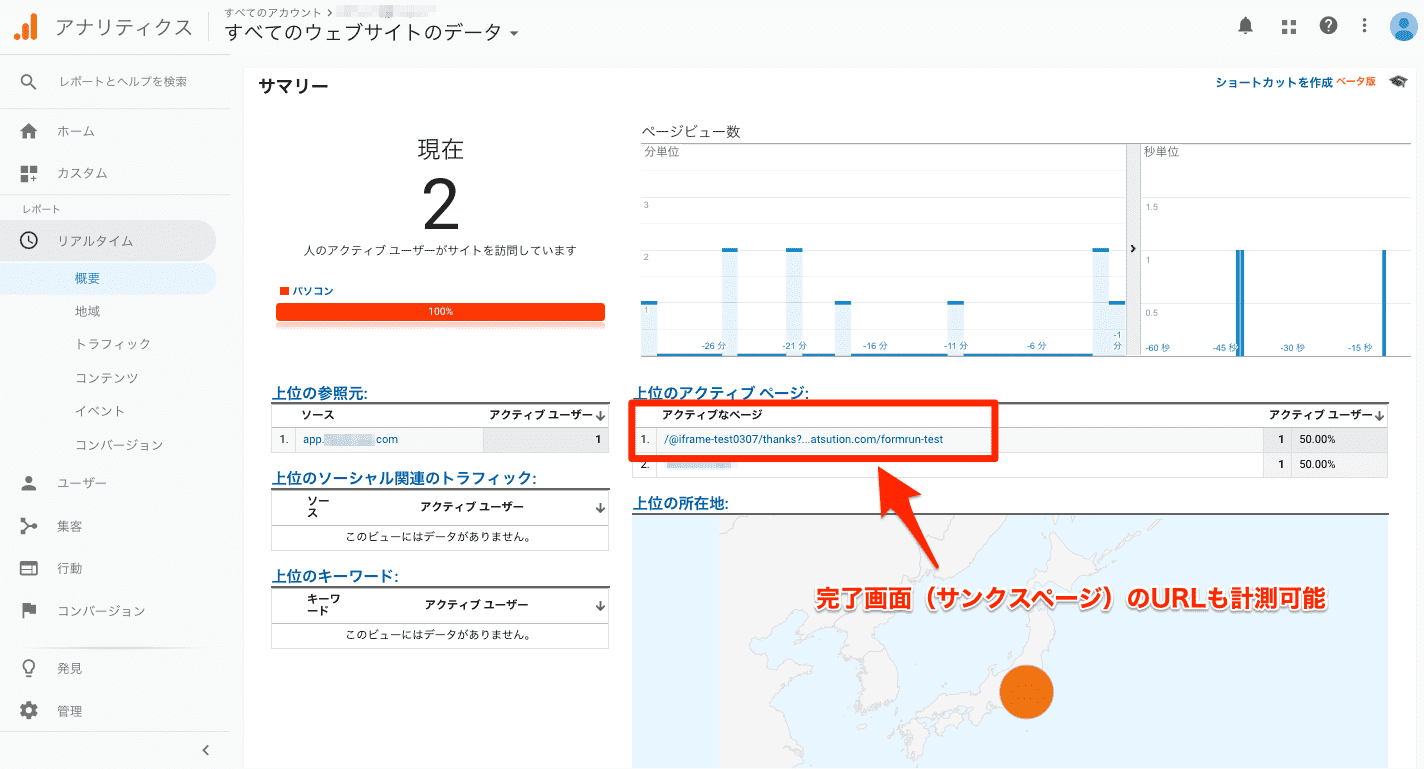Collapse the sidebar with the left chevron
Image resolution: width=1424 pixels, height=769 pixels.
(x=206, y=749)
